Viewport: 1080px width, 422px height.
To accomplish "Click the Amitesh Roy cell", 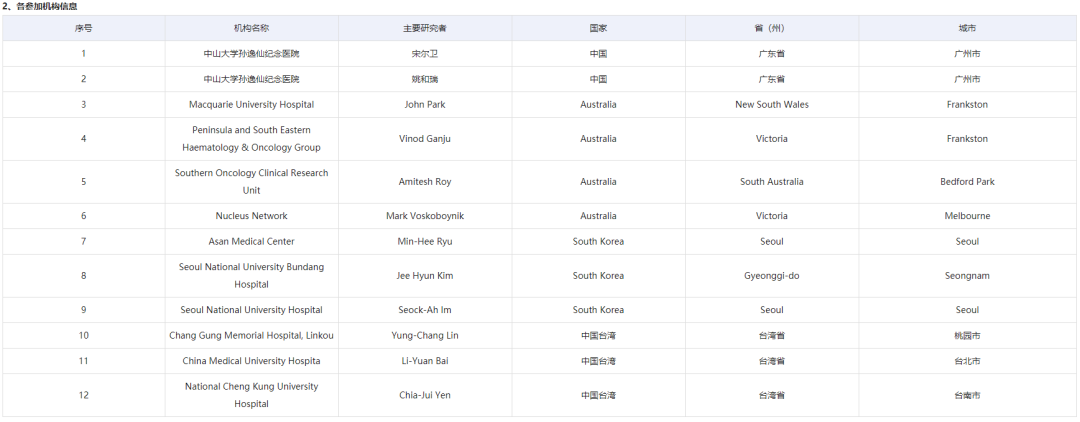I will [x=425, y=182].
